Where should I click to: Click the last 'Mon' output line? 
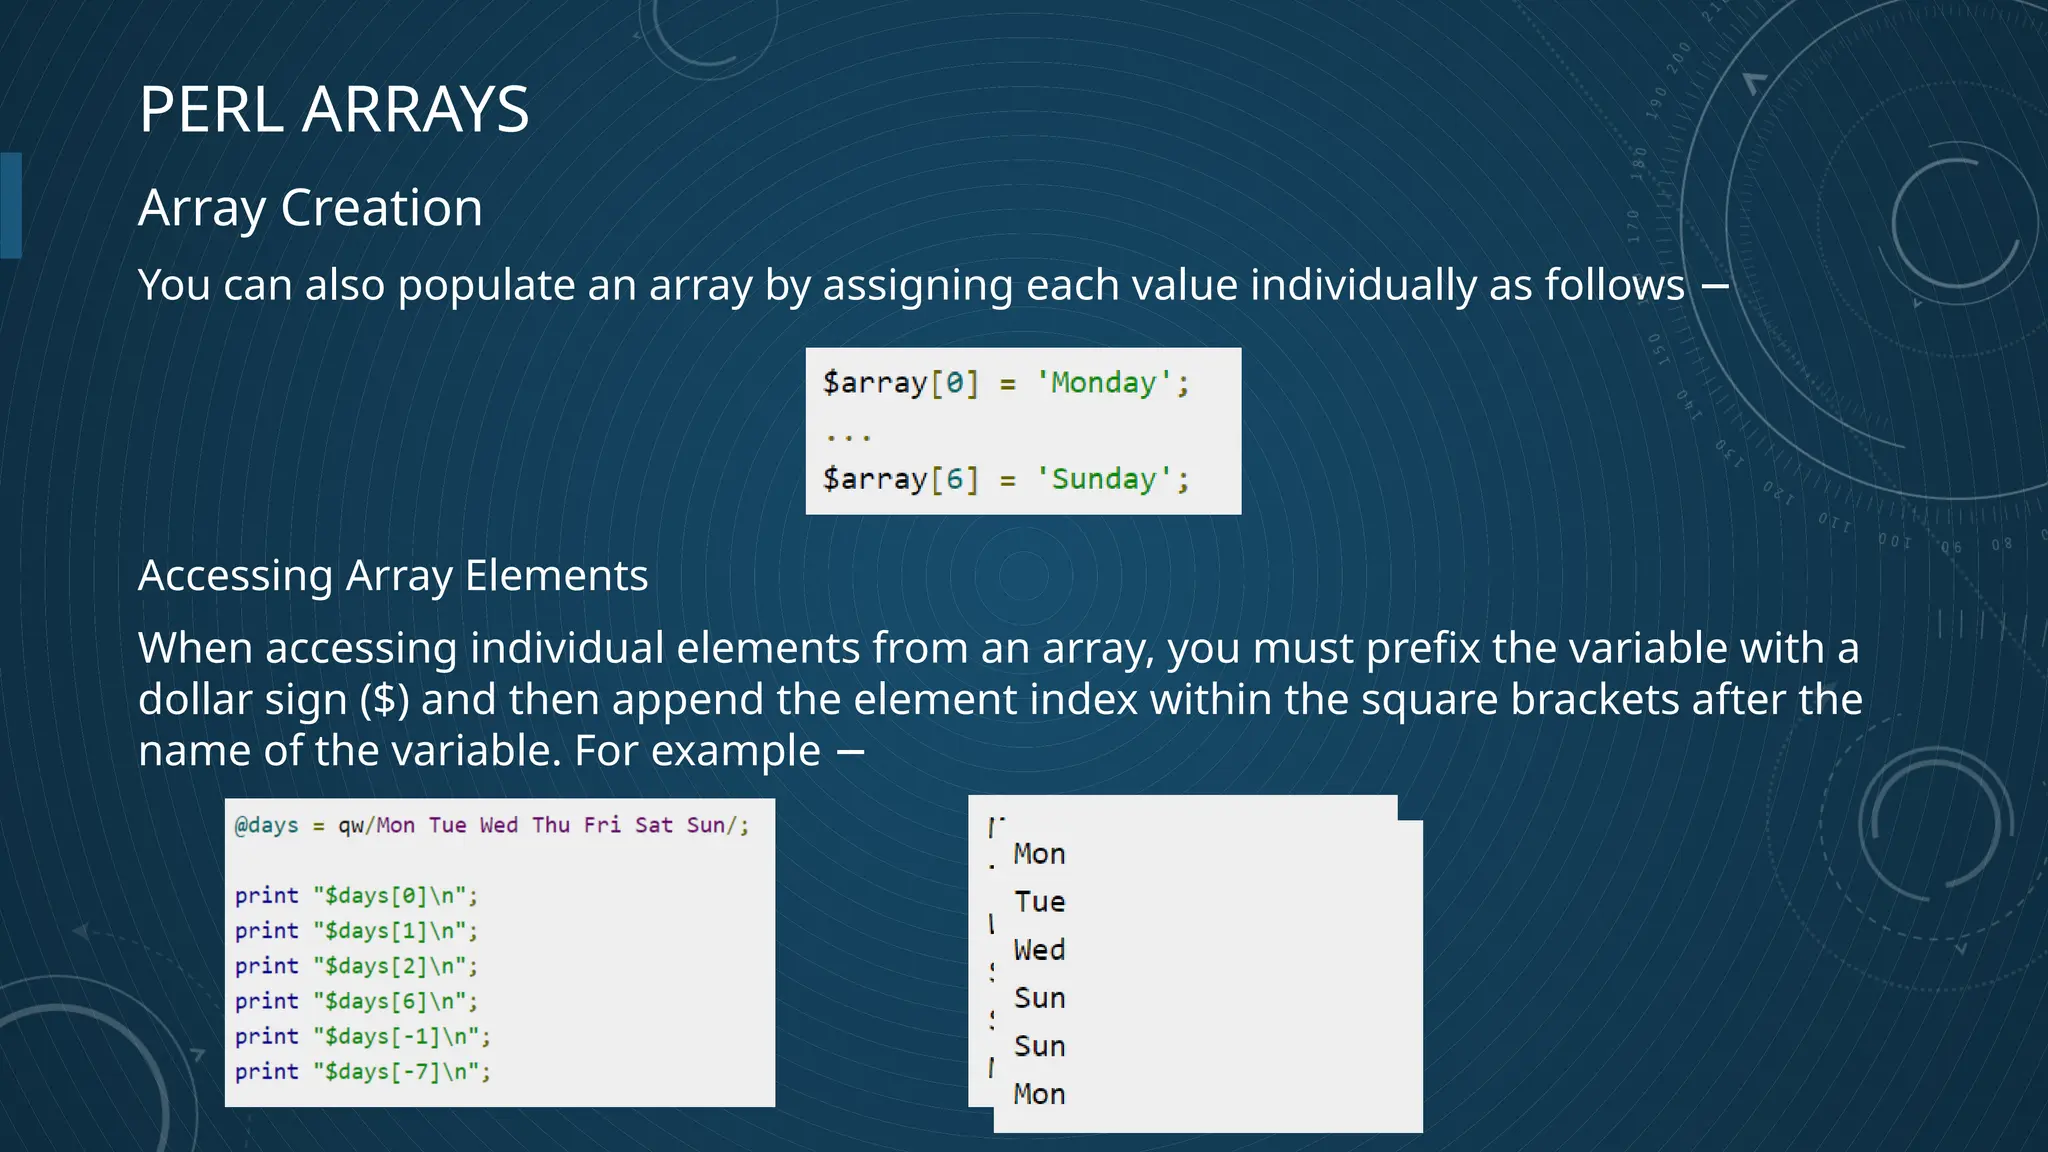[1039, 1094]
